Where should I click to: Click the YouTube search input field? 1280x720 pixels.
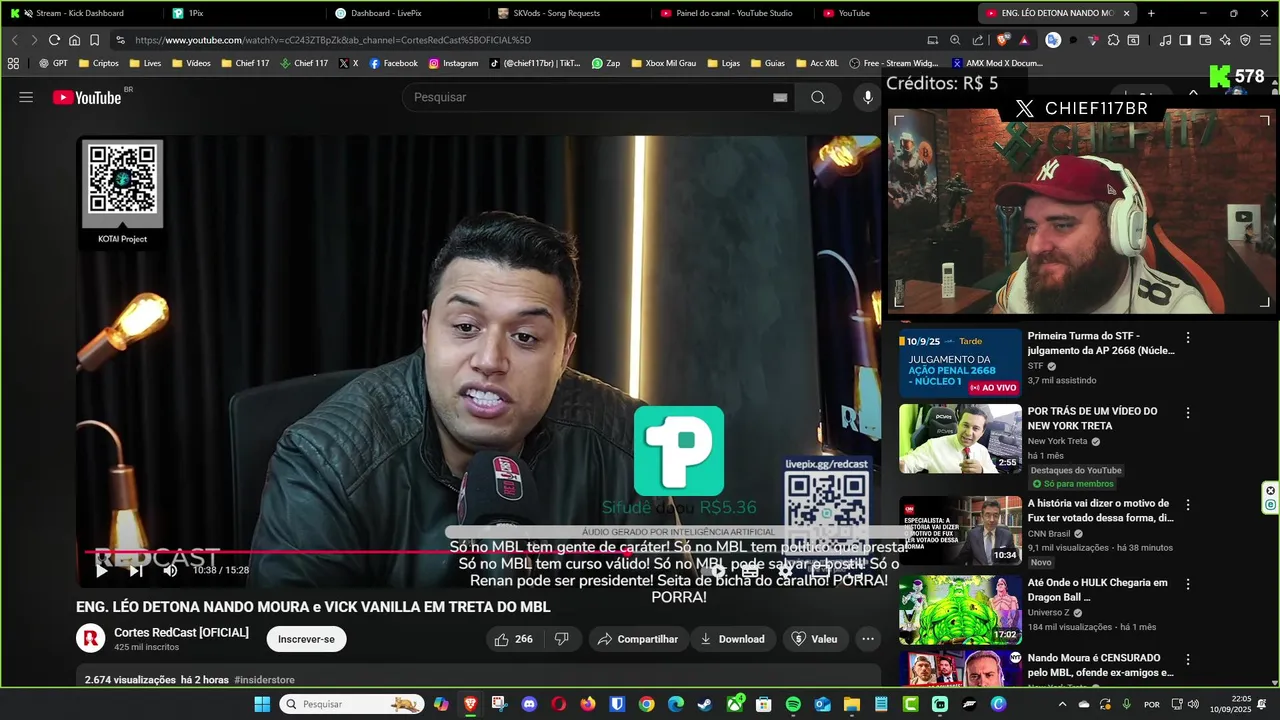click(590, 97)
